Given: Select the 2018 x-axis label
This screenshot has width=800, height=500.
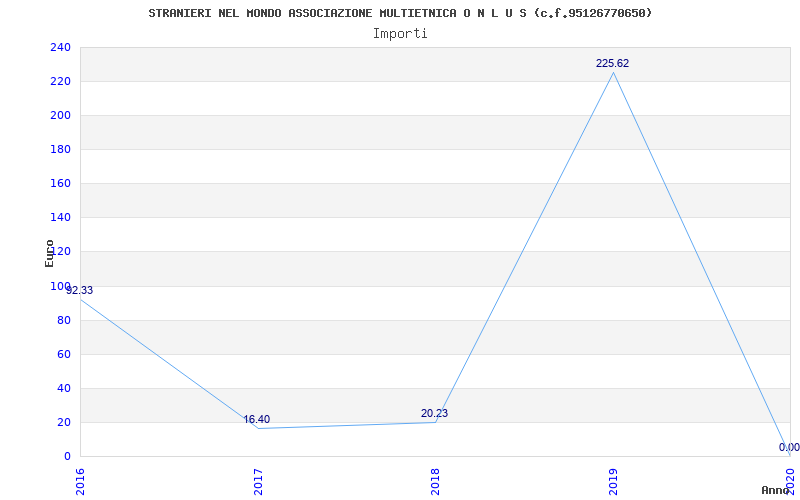Looking at the screenshot, I should 435,482.
